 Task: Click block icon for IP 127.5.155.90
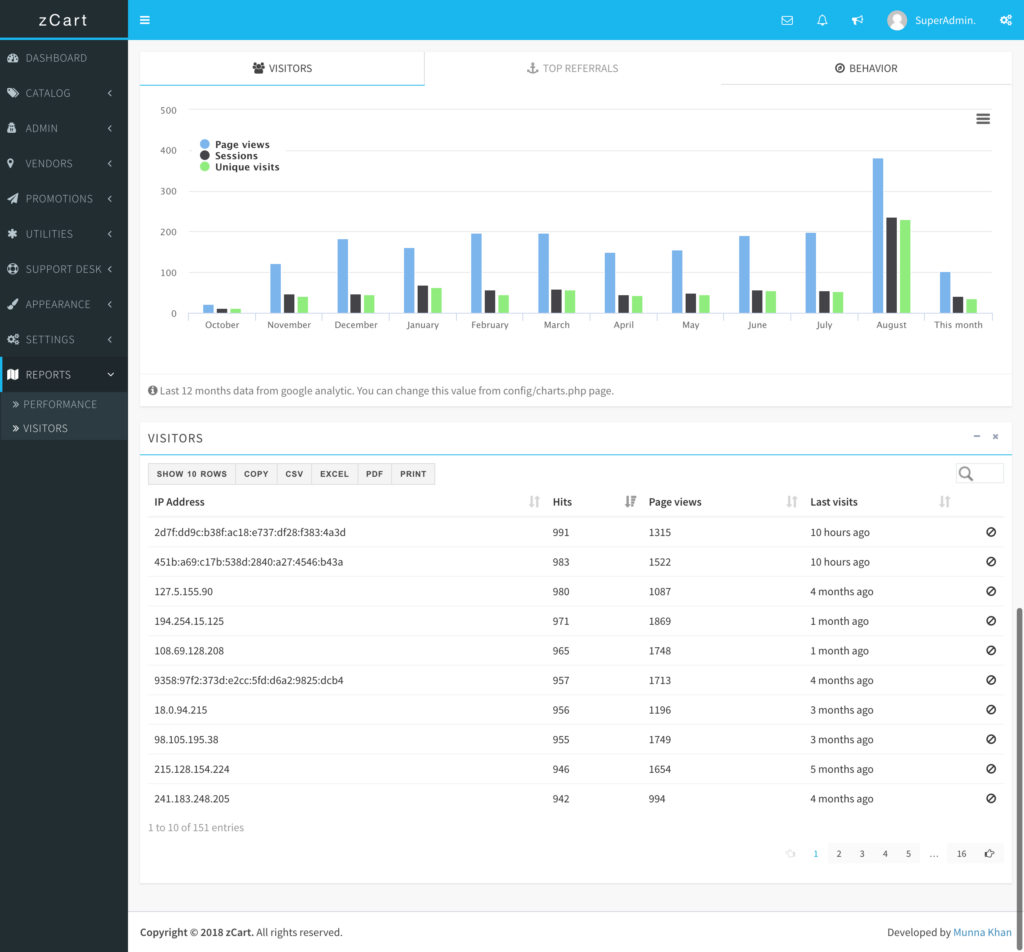(x=991, y=591)
